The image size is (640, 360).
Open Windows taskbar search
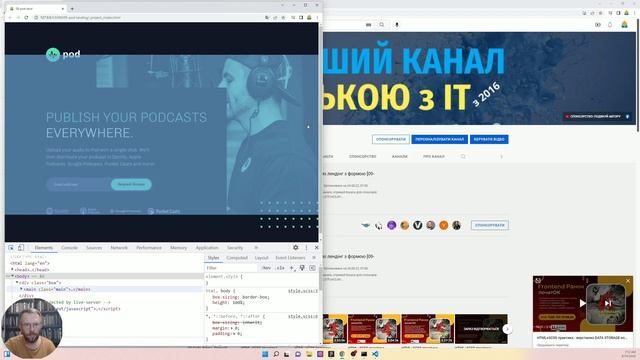(x=276, y=354)
